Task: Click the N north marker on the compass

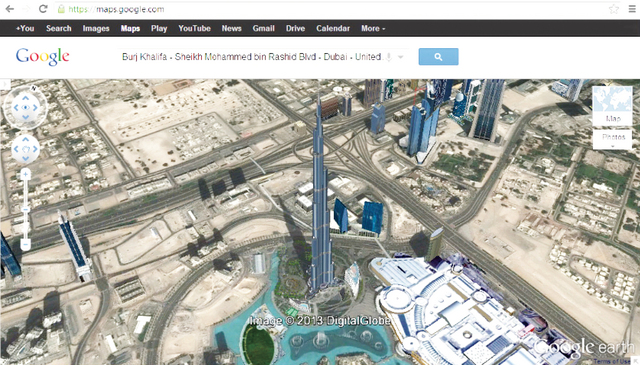Action: click(x=34, y=89)
